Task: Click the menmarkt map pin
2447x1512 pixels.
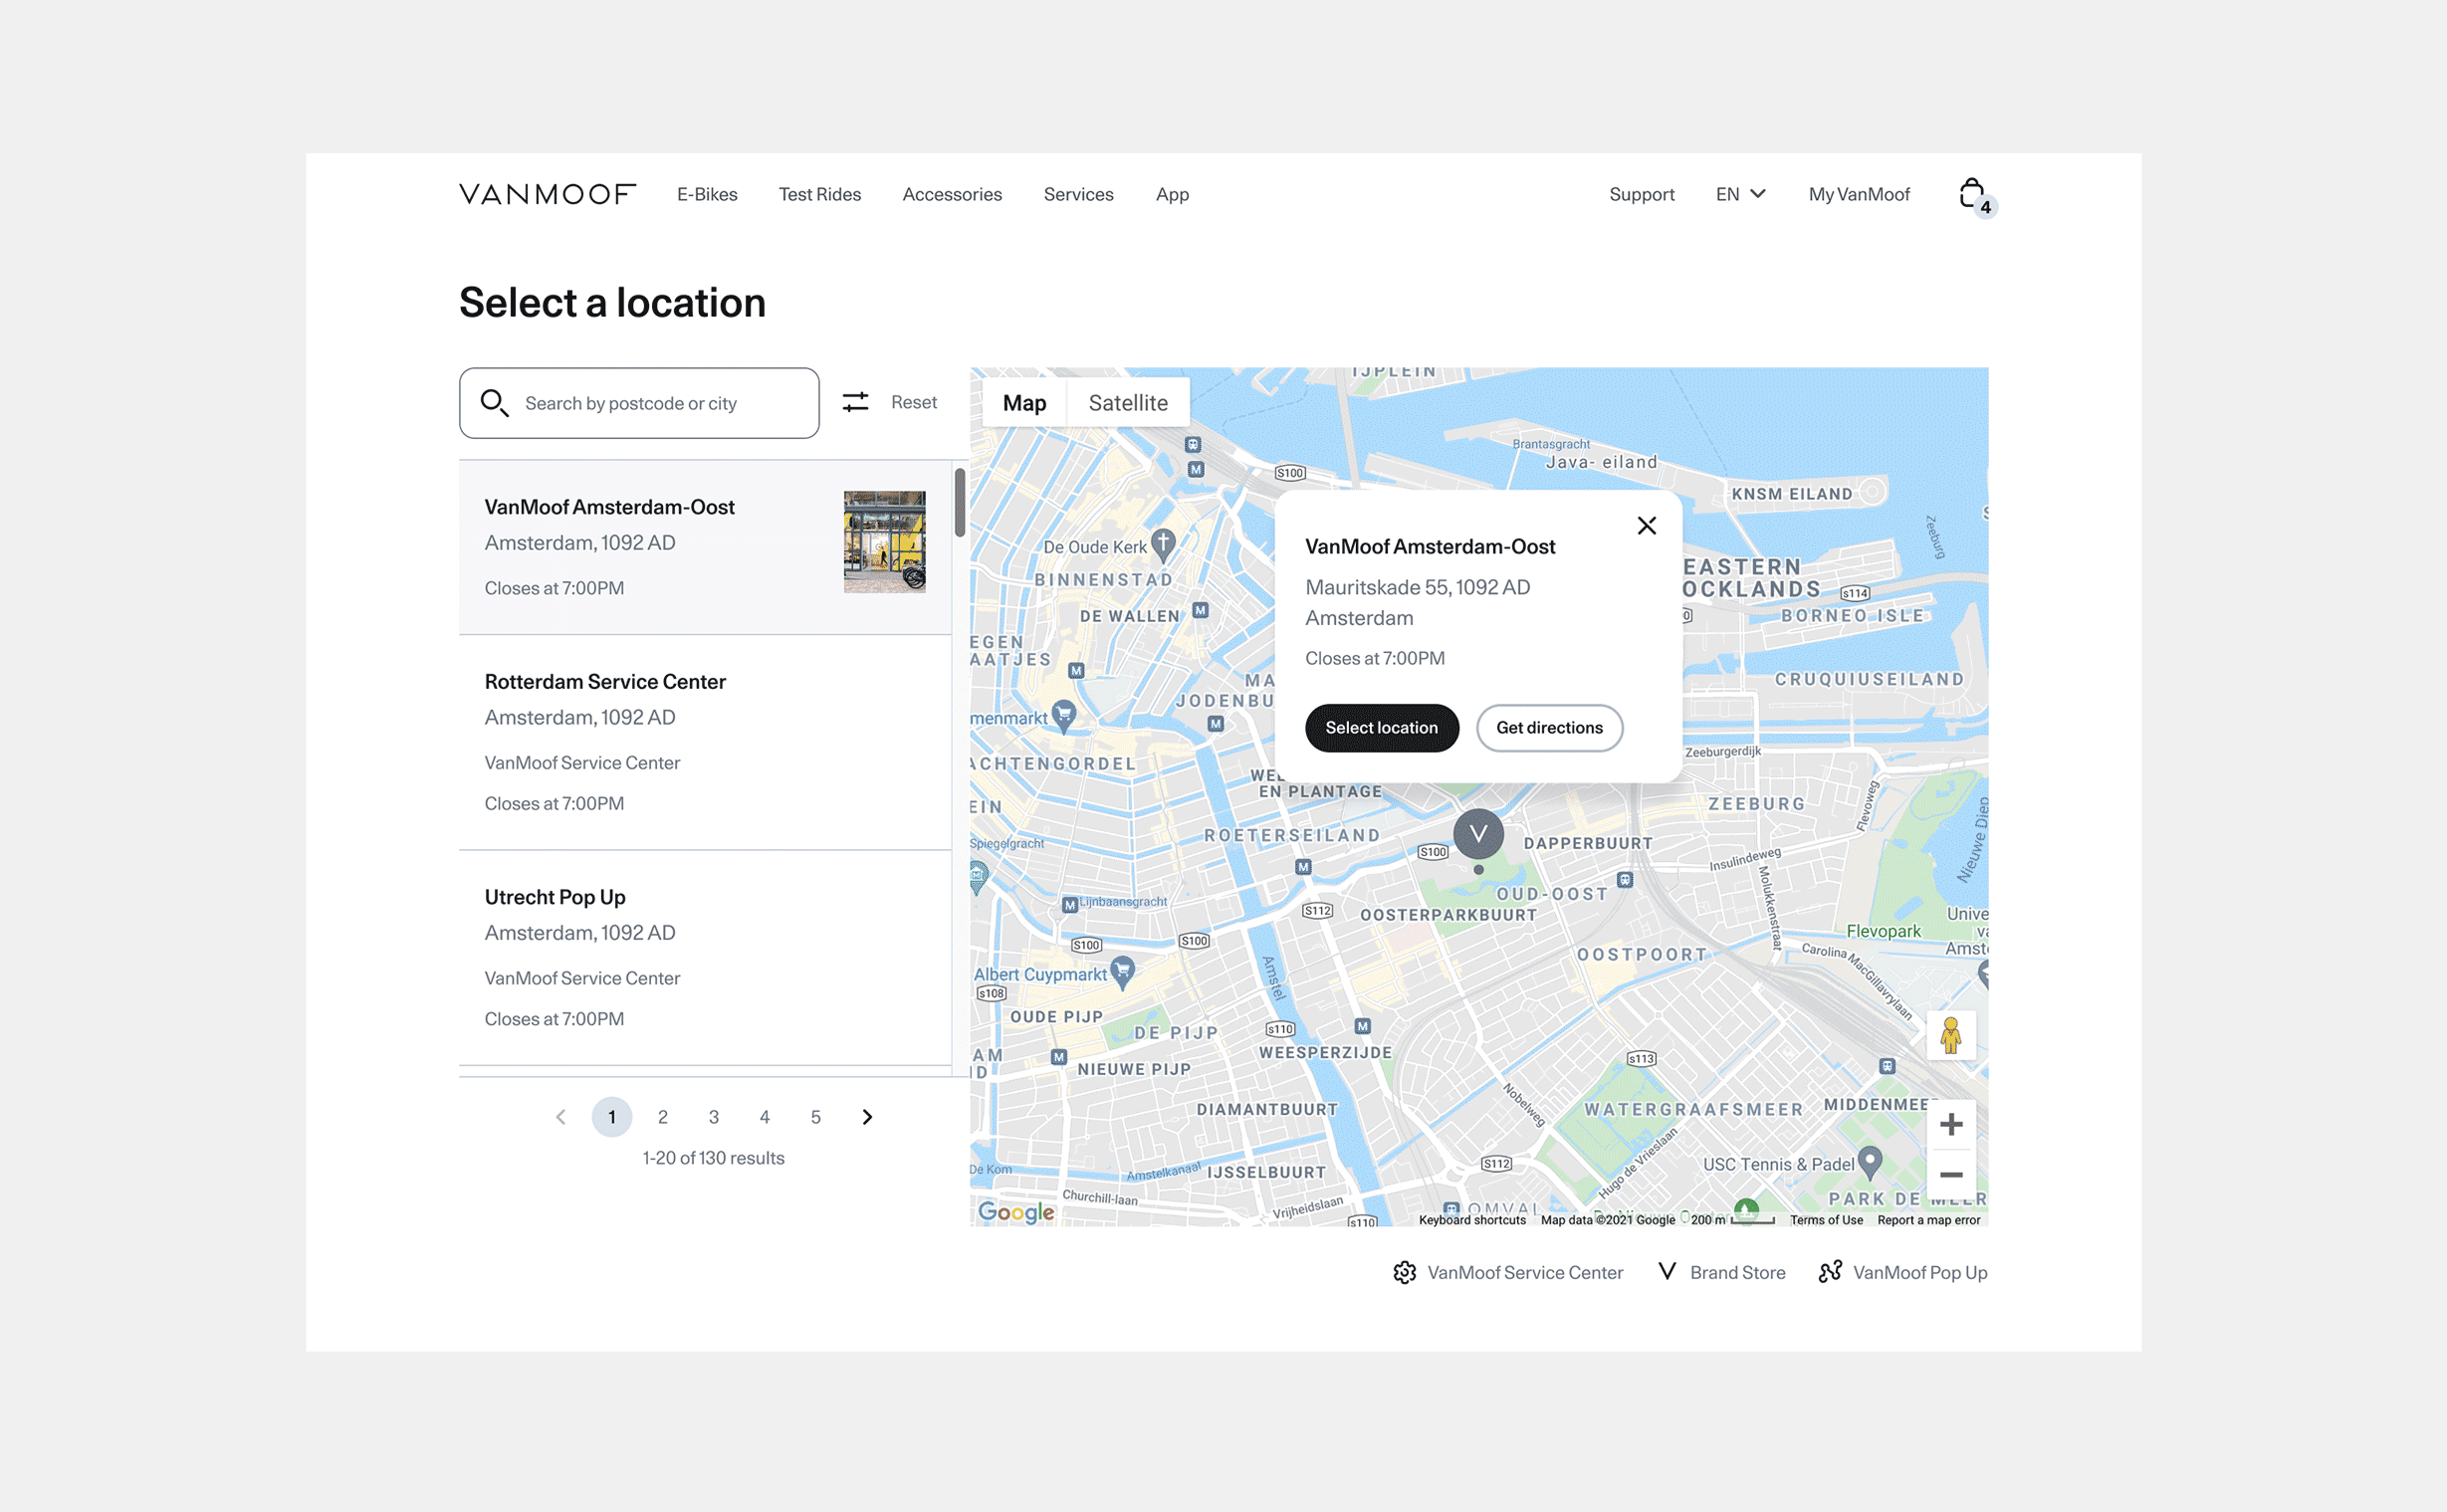Action: (x=1064, y=716)
